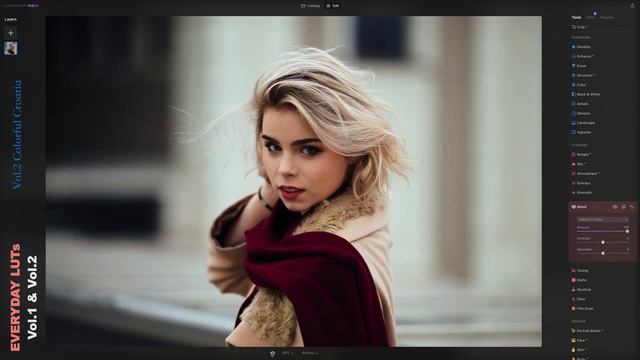
Task: Open the share icon at top right
Action: tap(632, 6)
